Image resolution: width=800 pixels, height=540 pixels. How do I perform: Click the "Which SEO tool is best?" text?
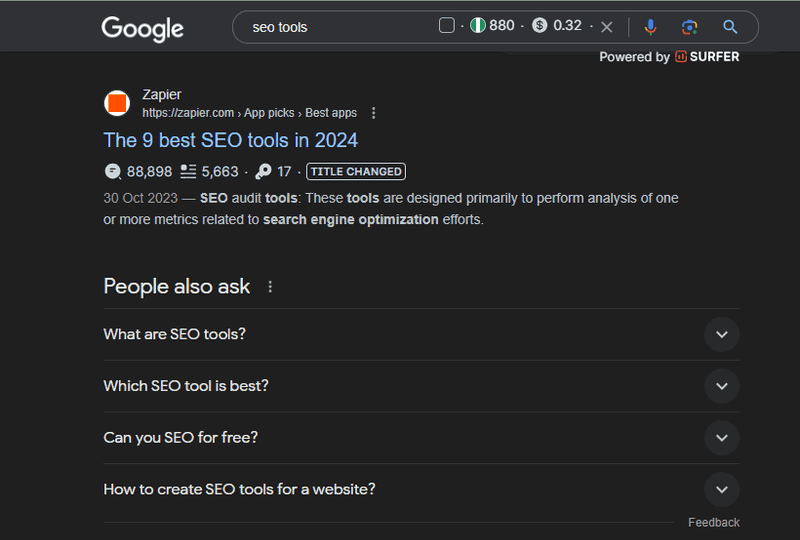point(186,386)
